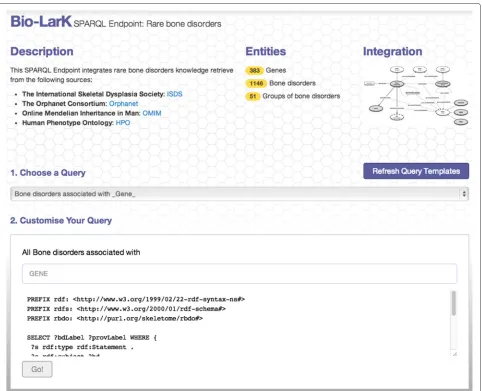Click the '?s rdf:type rdf:Statement' line
Viewport: 482px width, 391px height.
[82, 347]
